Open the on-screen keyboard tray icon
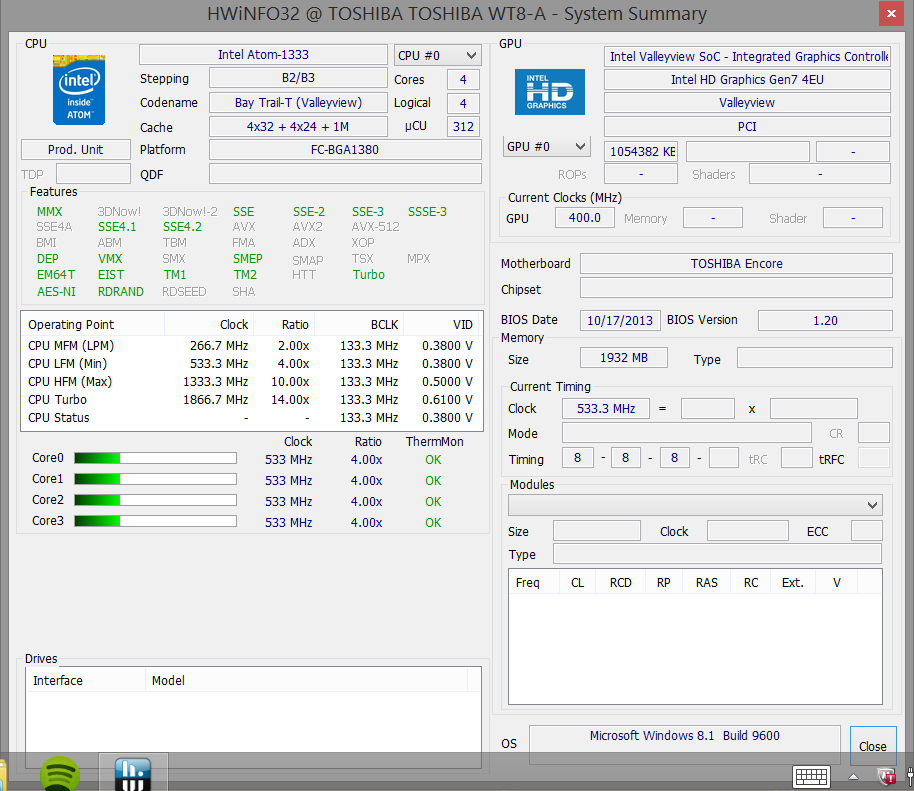The height and width of the screenshot is (791, 914). click(811, 777)
